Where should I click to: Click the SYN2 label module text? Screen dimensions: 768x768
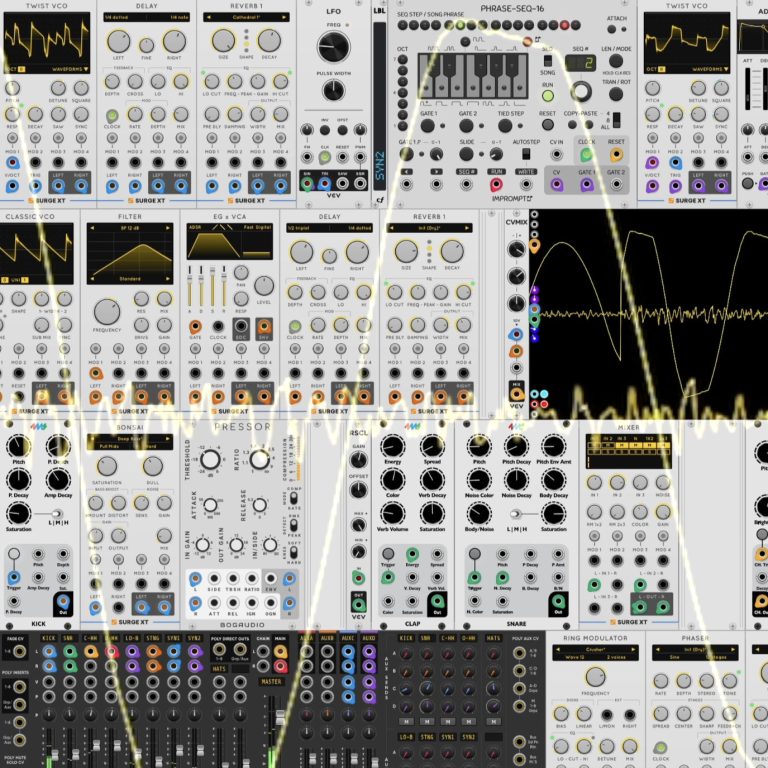pos(380,166)
